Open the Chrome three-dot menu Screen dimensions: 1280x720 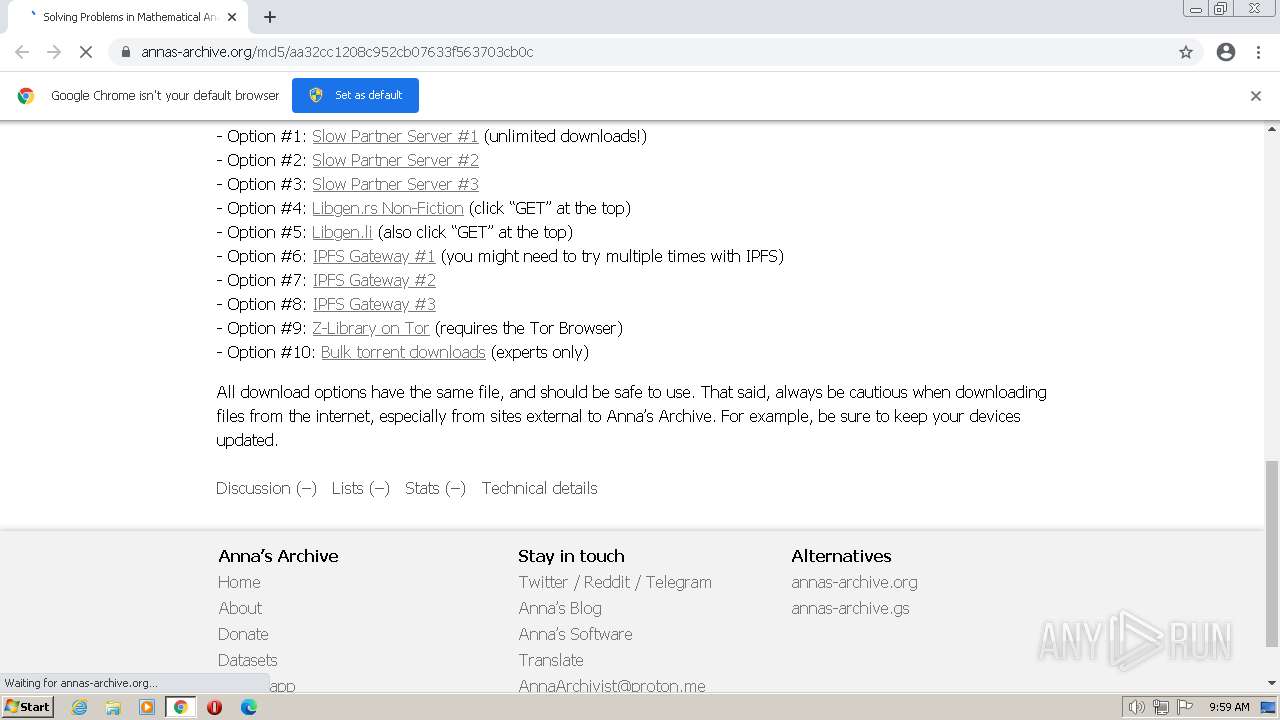coord(1258,52)
